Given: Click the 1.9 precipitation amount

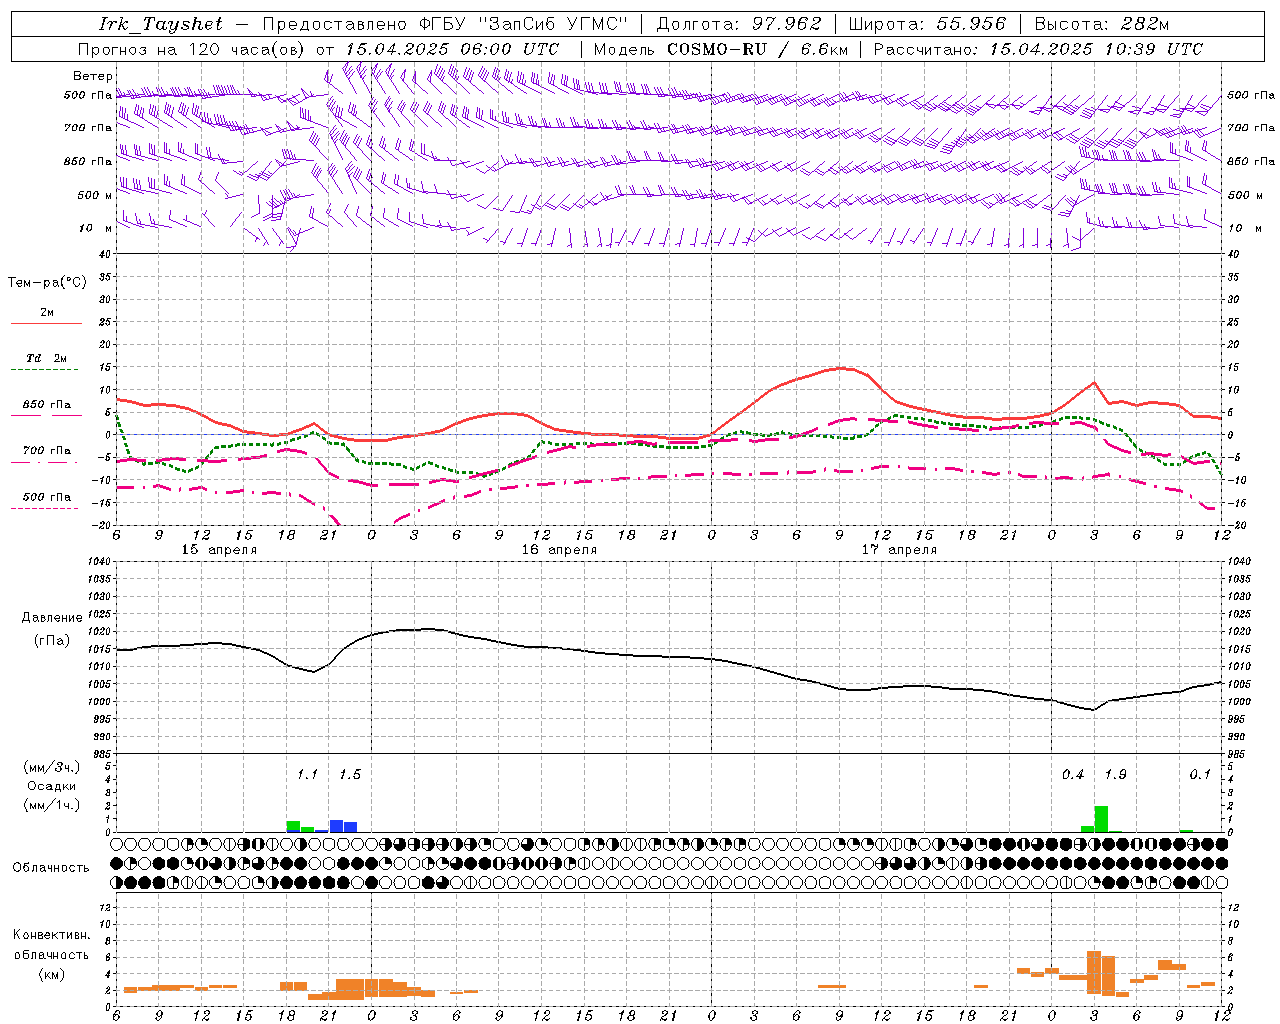Looking at the screenshot, I should pos(1115,775).
